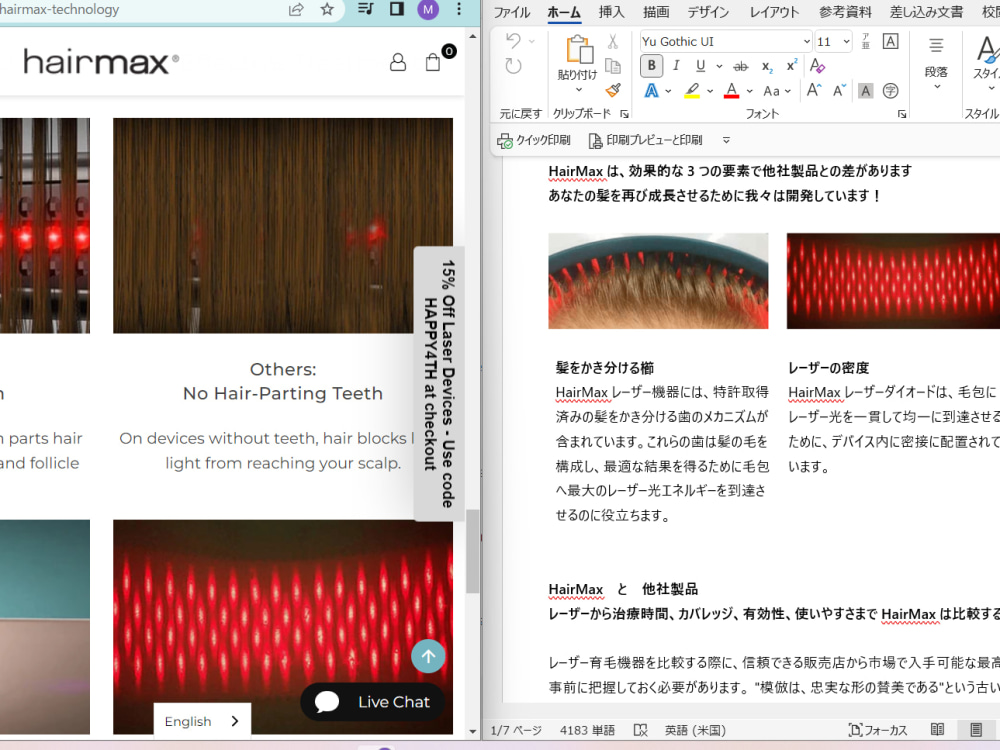Expand the Paste (貼り付け) options arrow
Screen dimensions: 1000x750
578,90
